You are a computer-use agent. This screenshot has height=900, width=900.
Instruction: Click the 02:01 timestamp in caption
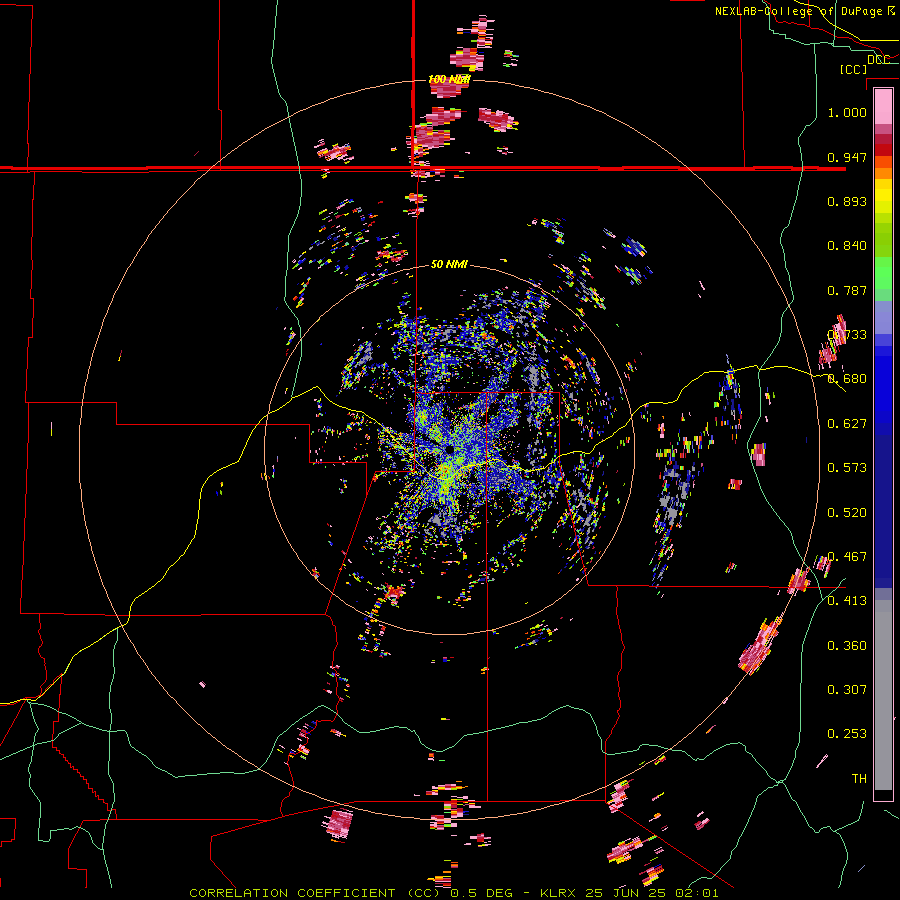click(x=699, y=893)
